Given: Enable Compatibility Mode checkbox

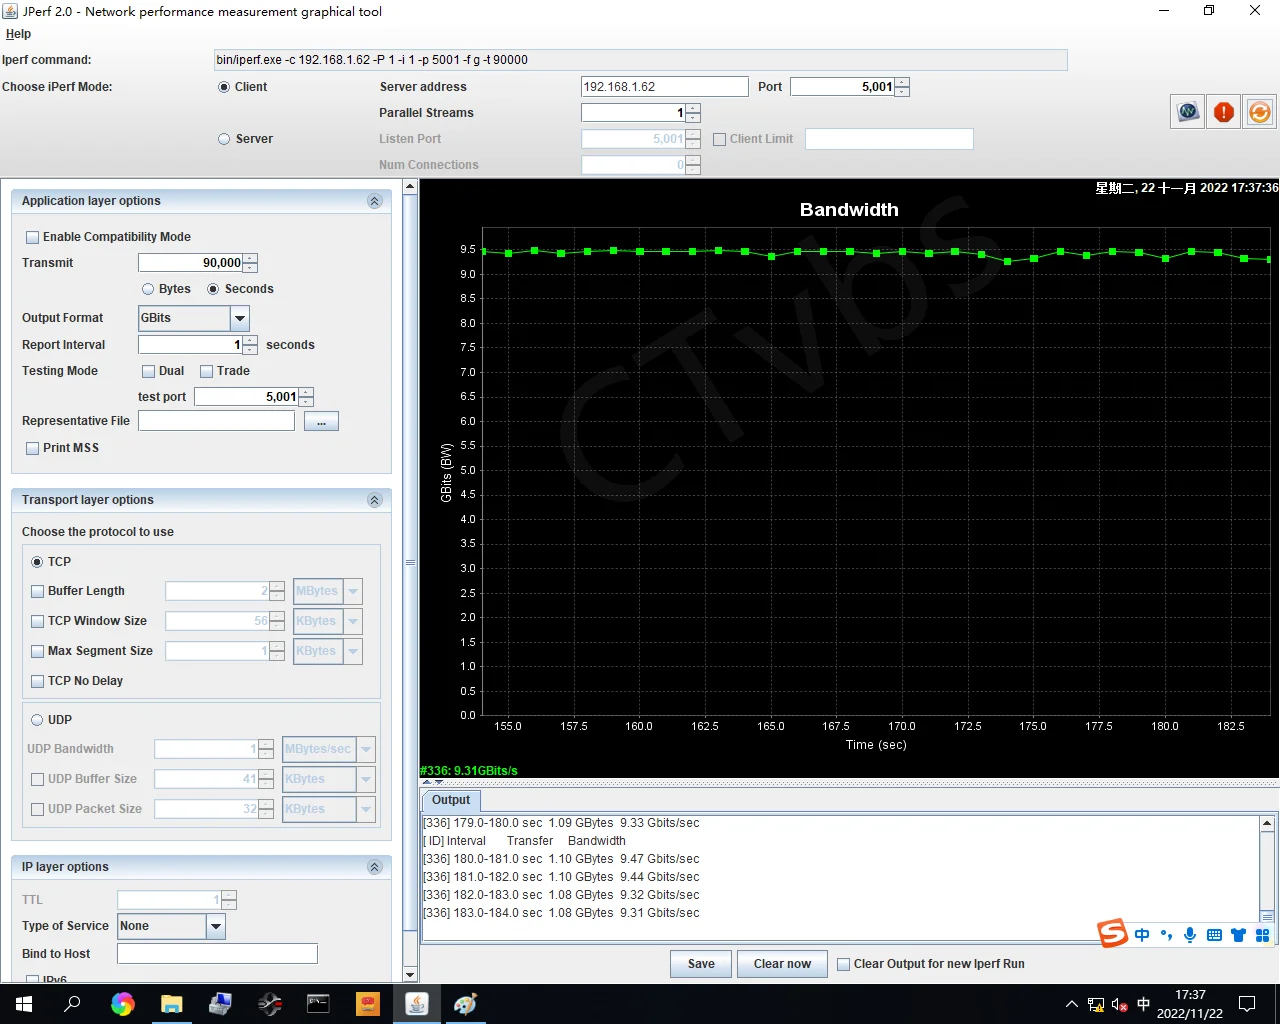Looking at the screenshot, I should 33,237.
